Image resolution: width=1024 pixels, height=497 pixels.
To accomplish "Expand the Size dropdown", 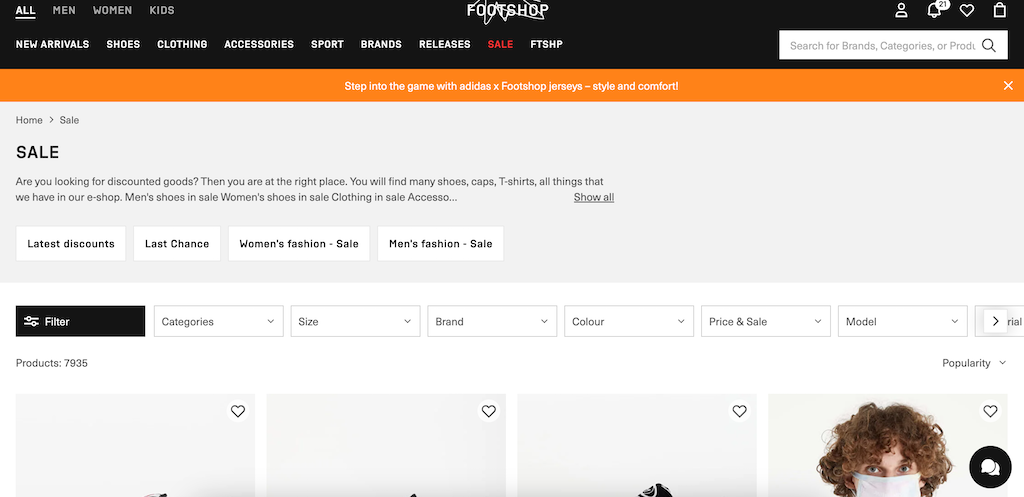I will tap(355, 321).
